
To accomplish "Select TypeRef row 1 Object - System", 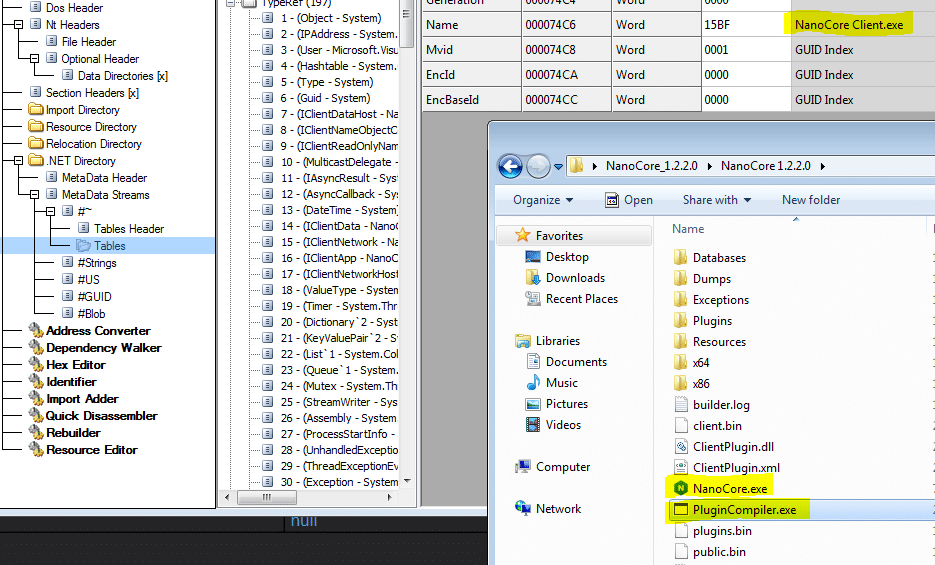I will pyautogui.click(x=331, y=18).
